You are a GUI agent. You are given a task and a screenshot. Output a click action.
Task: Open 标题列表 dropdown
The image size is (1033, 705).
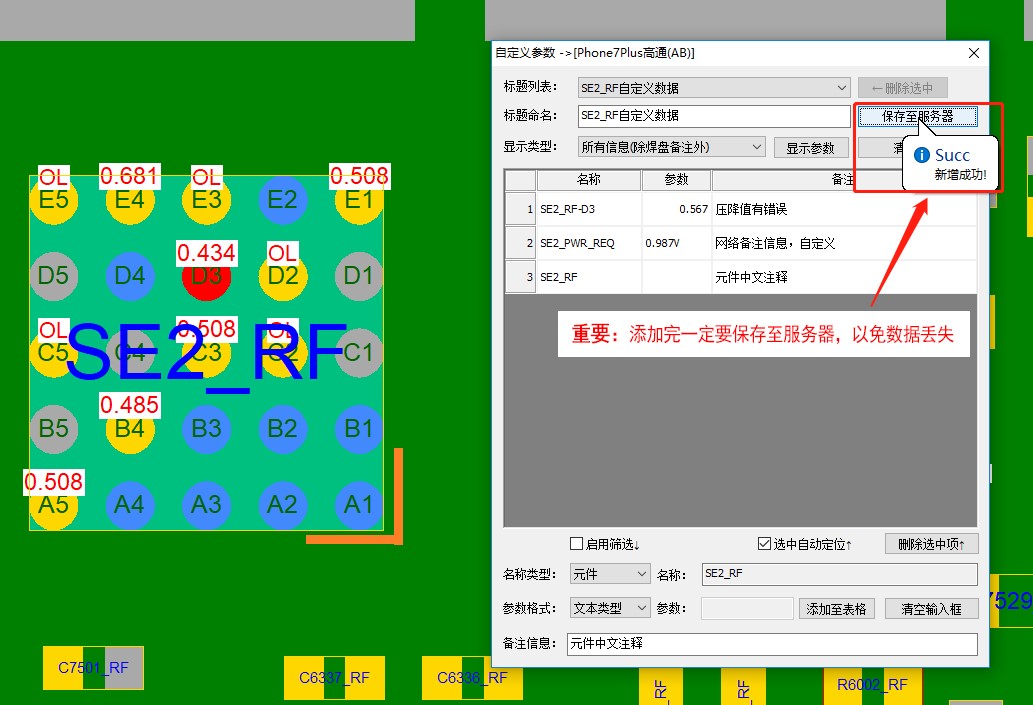pos(714,88)
